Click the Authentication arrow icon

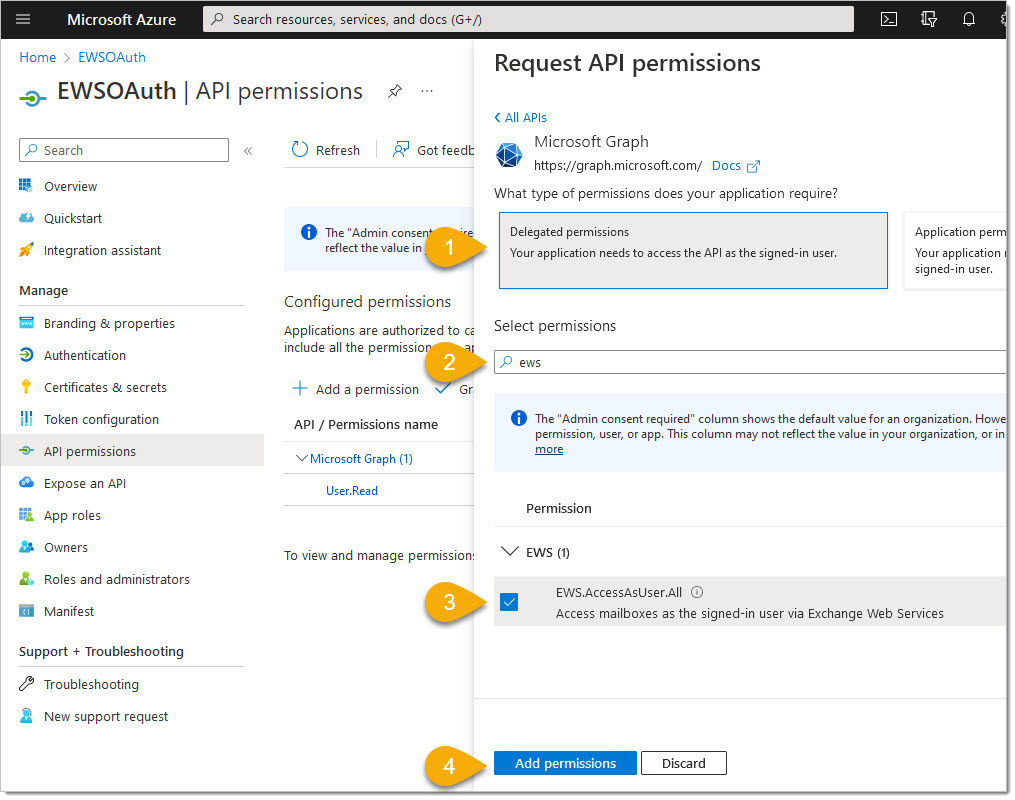click(x=26, y=355)
